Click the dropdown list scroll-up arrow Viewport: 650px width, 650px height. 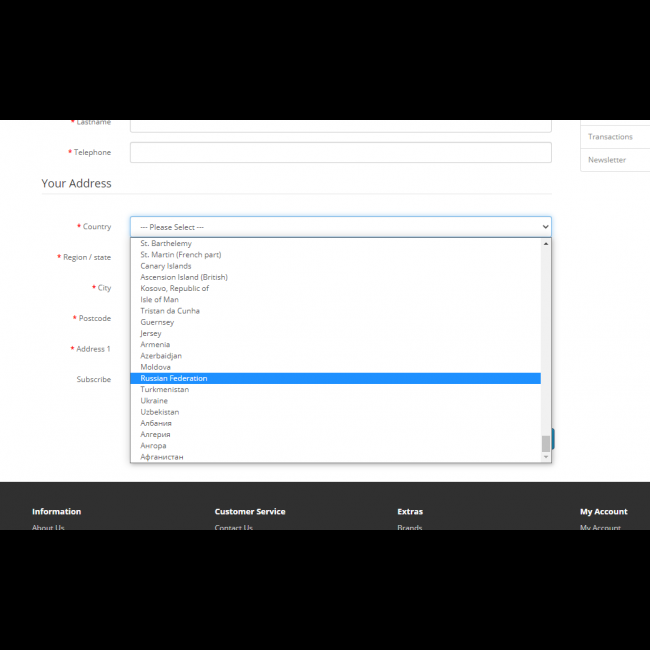pos(546,243)
